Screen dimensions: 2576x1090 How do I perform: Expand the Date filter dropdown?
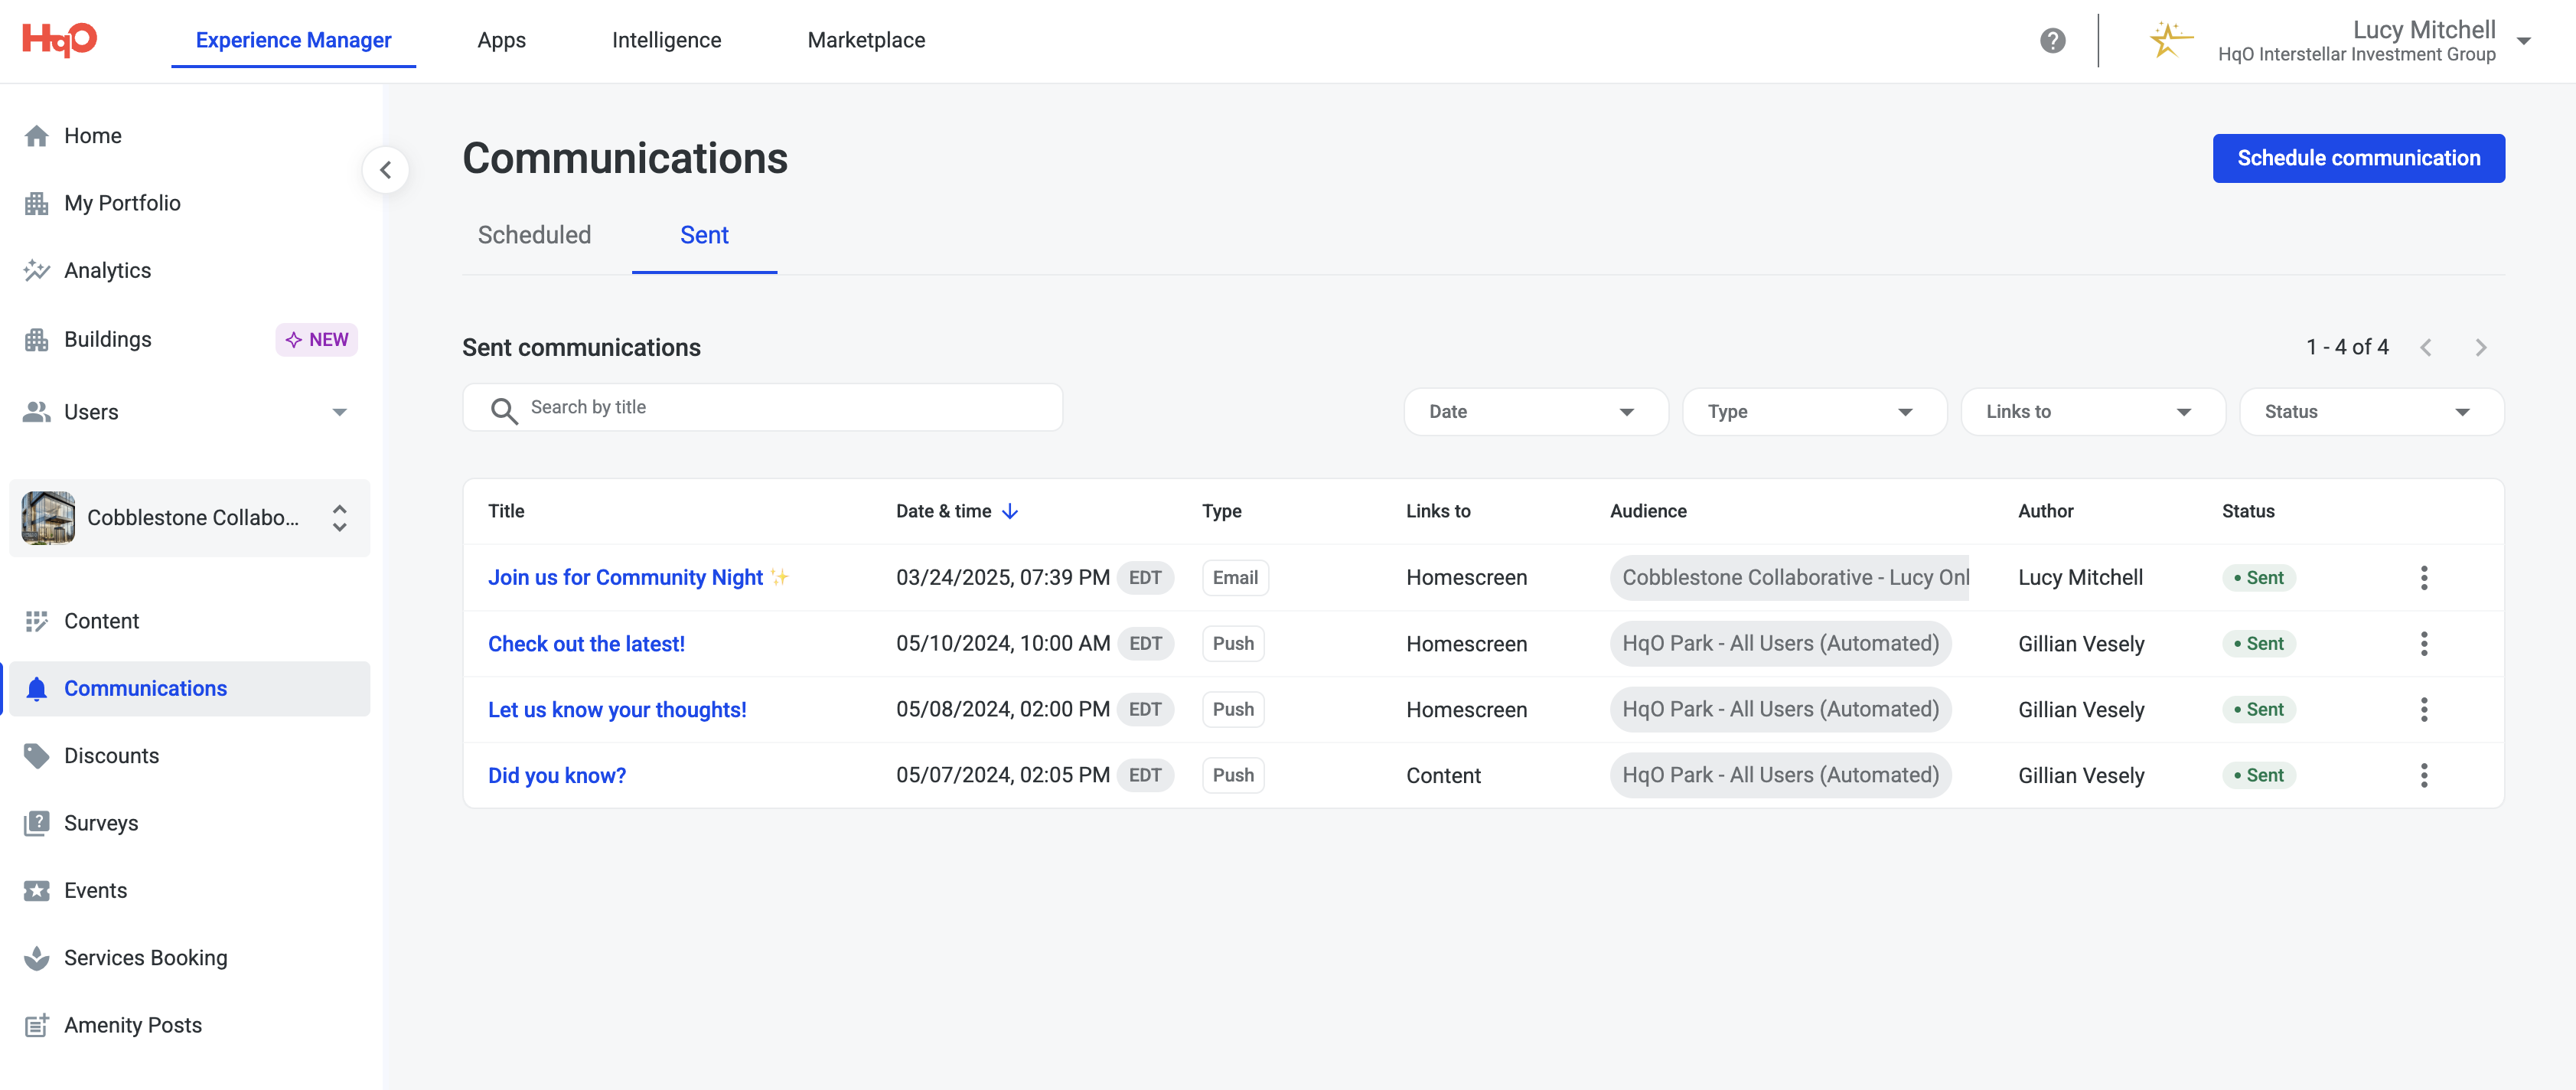click(x=1535, y=412)
